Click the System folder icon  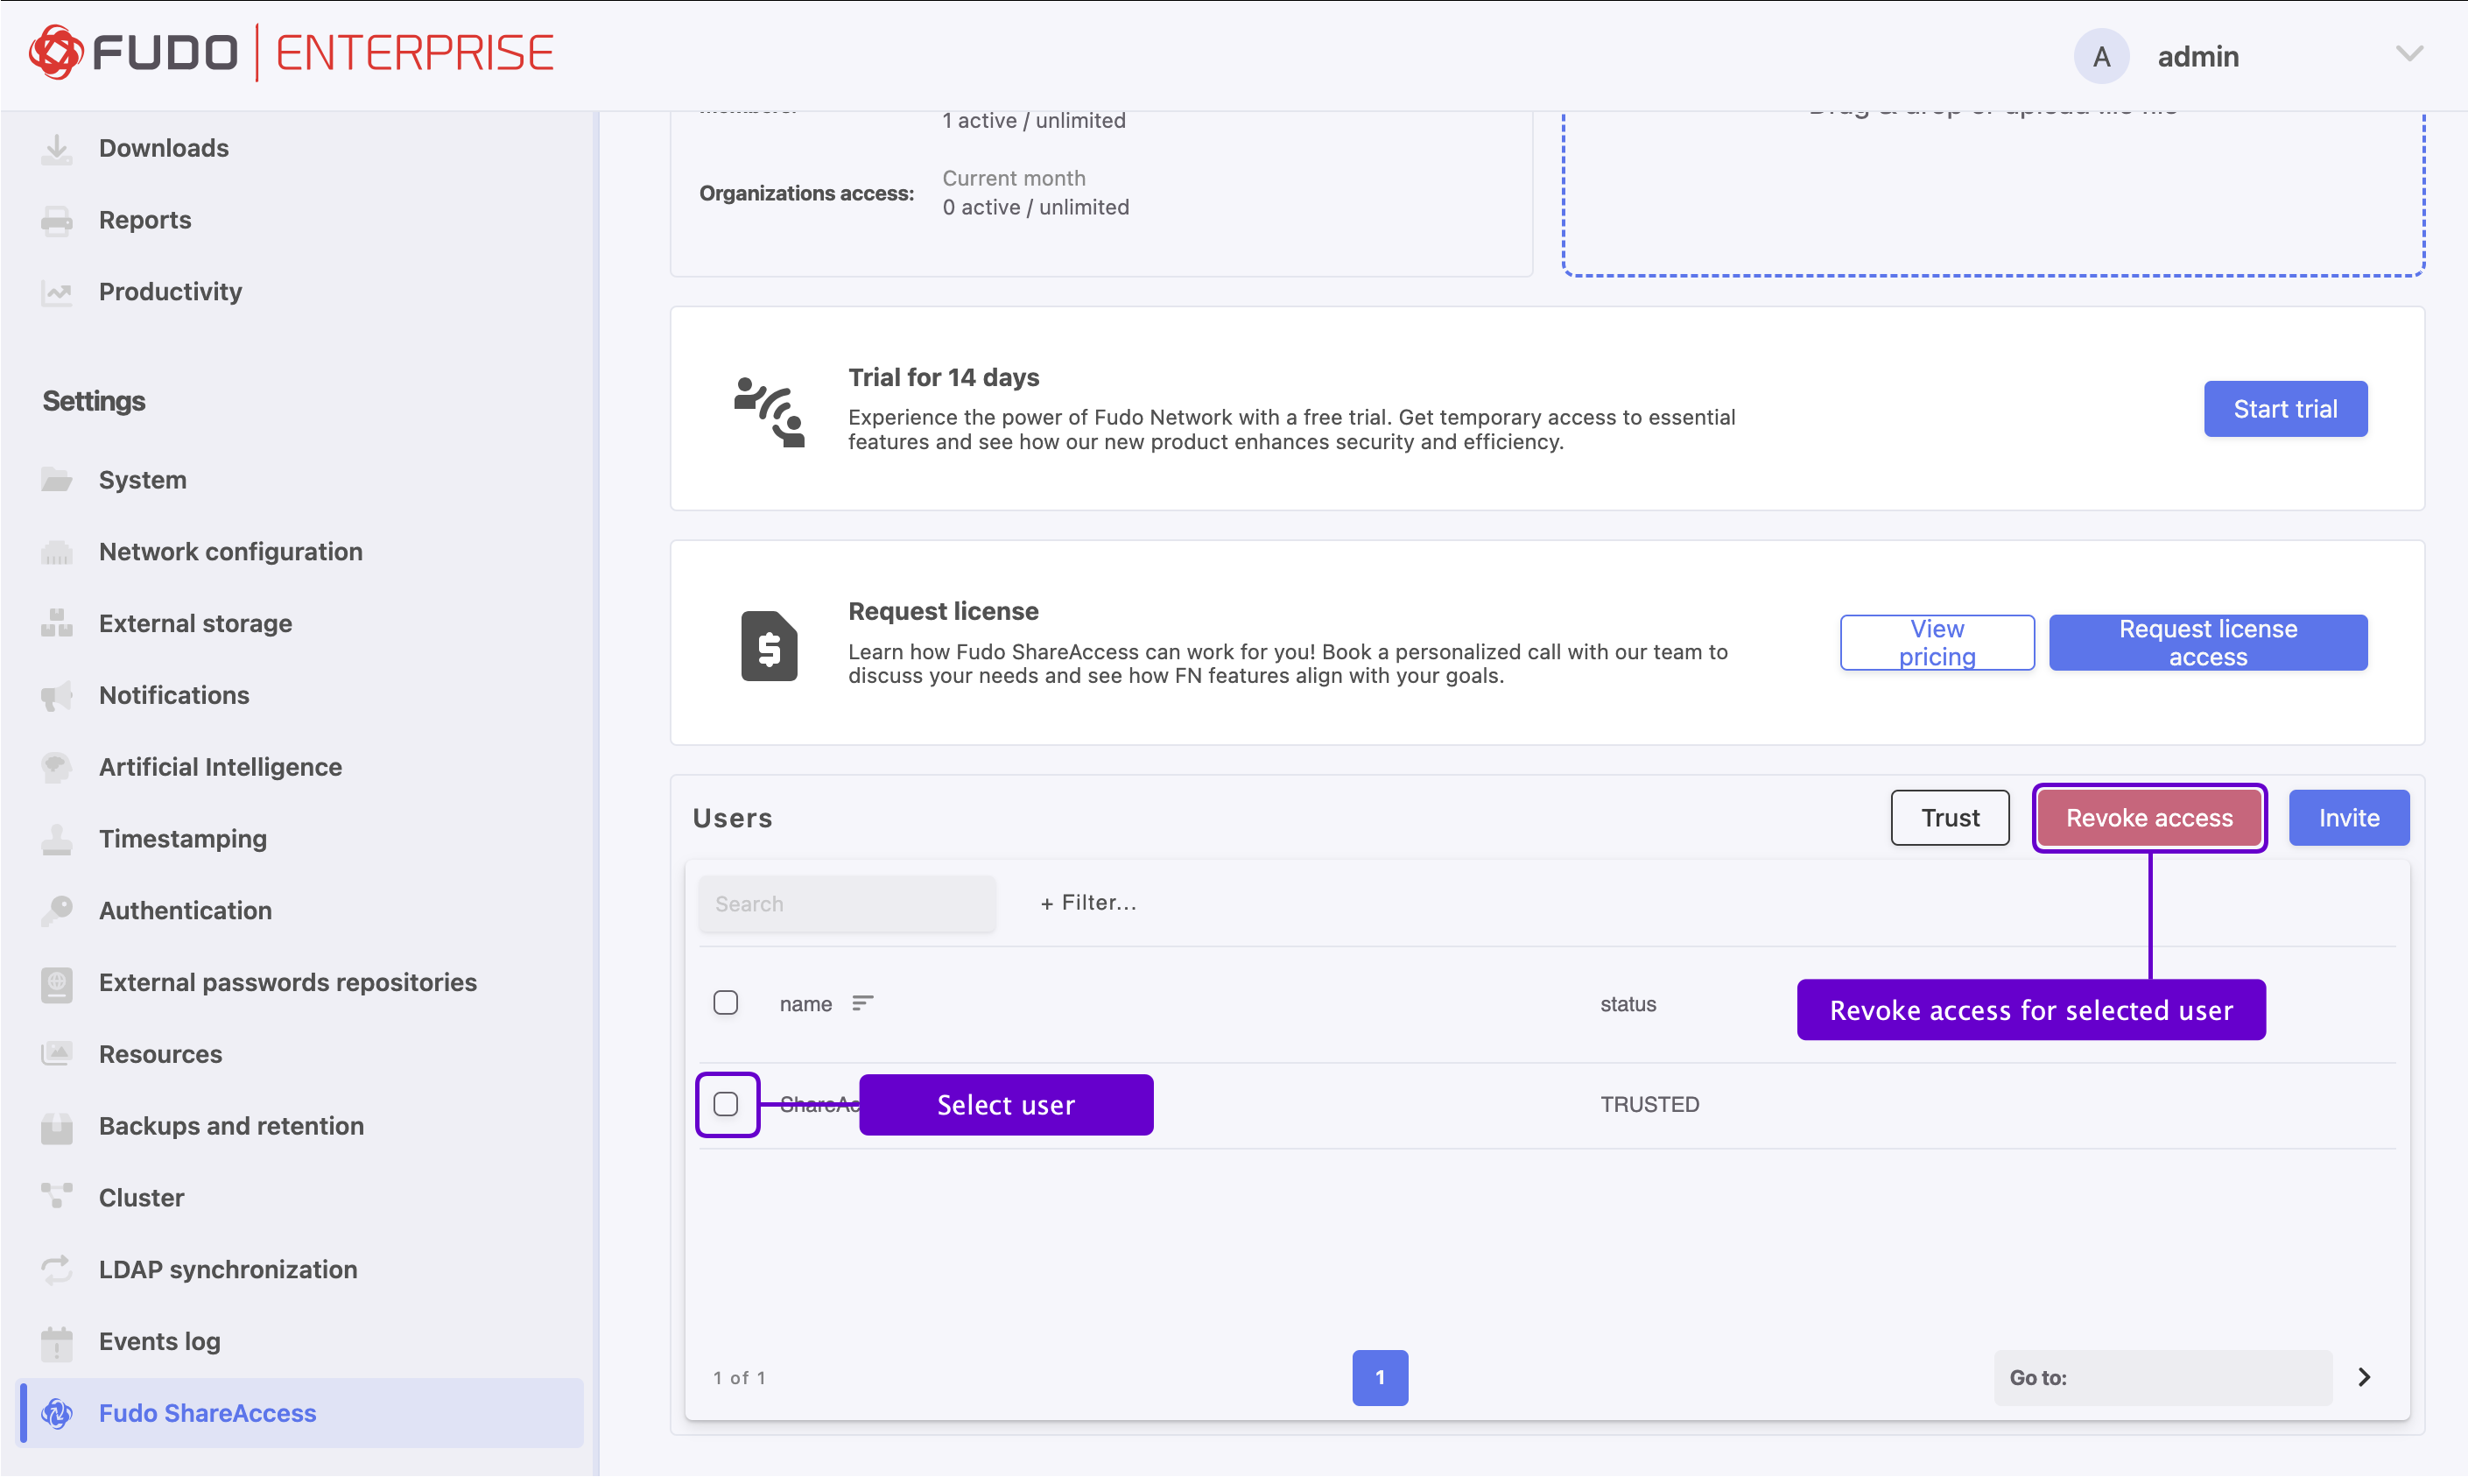coord(57,480)
